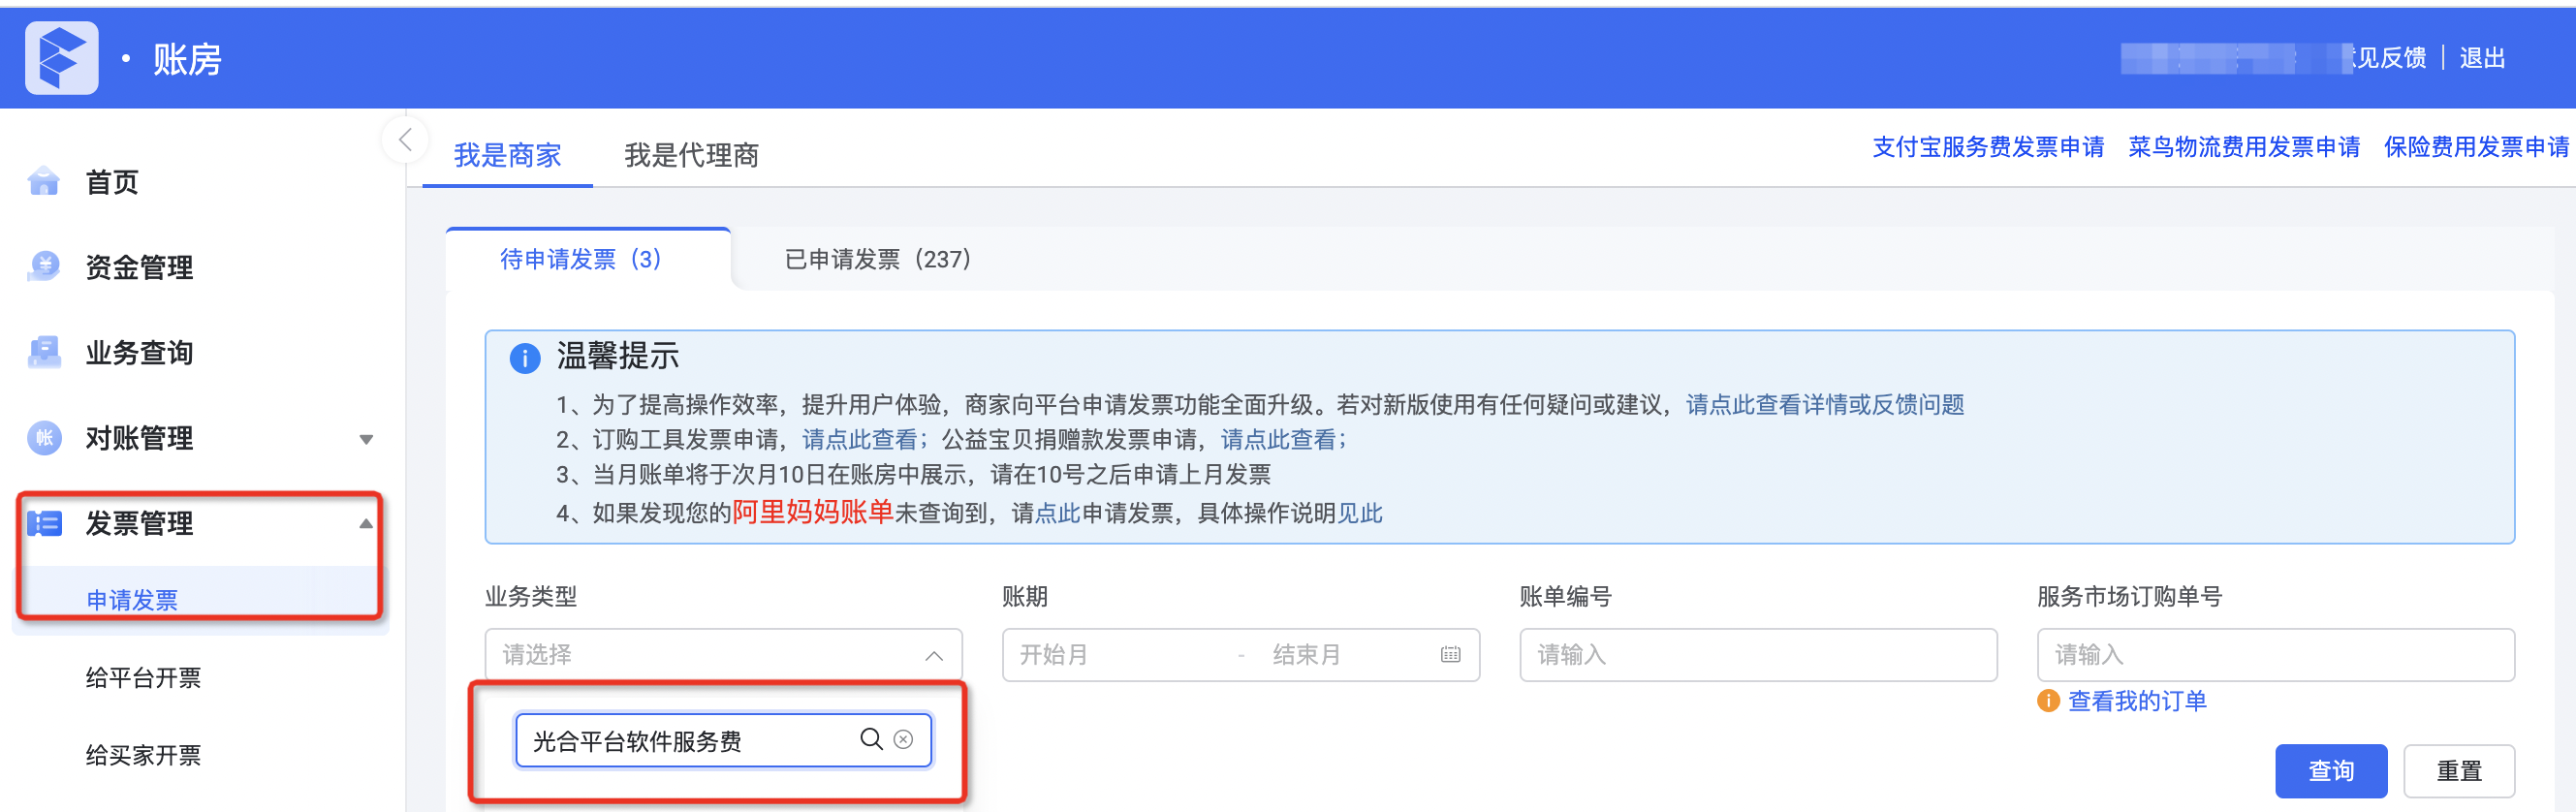Viewport: 2576px width, 812px height.
Task: Click the 温馨提示 heading text
Action: pyautogui.click(x=617, y=356)
